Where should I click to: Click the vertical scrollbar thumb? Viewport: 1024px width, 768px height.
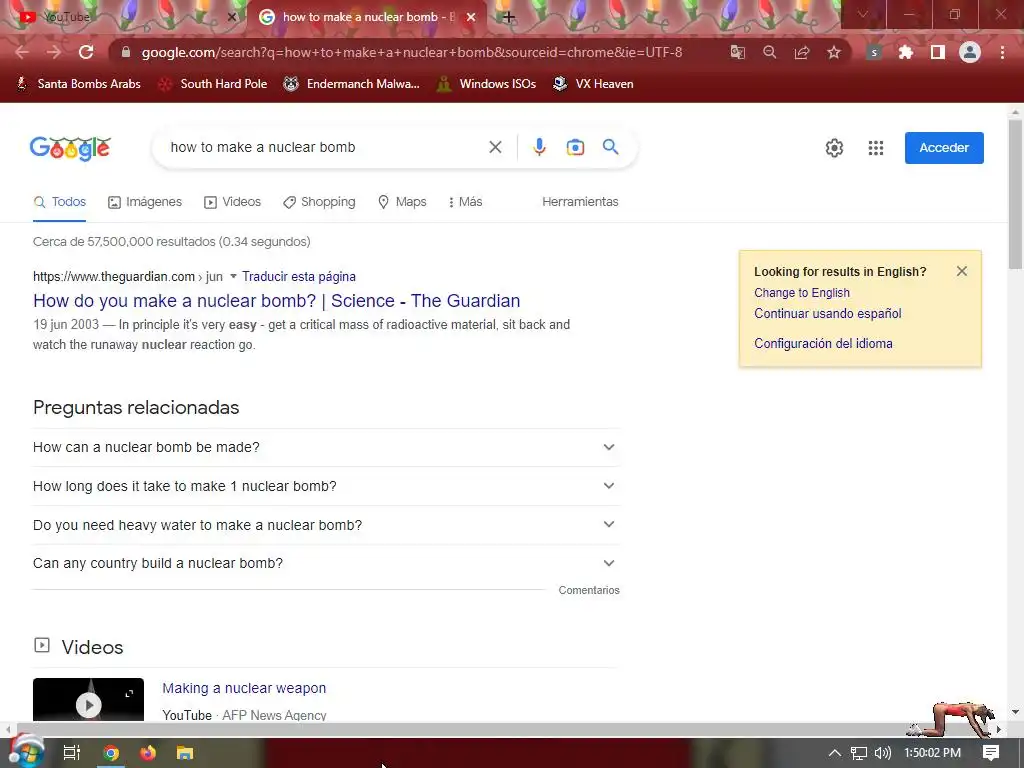[1014, 193]
